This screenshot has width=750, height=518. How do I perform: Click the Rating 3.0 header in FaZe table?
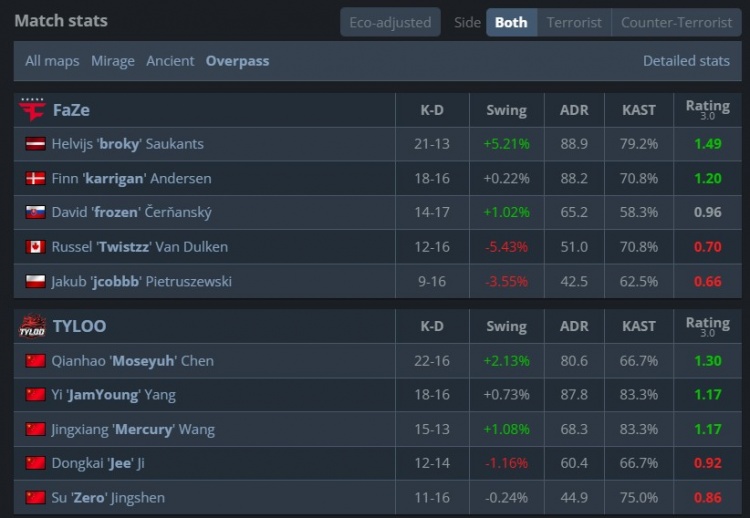click(707, 110)
